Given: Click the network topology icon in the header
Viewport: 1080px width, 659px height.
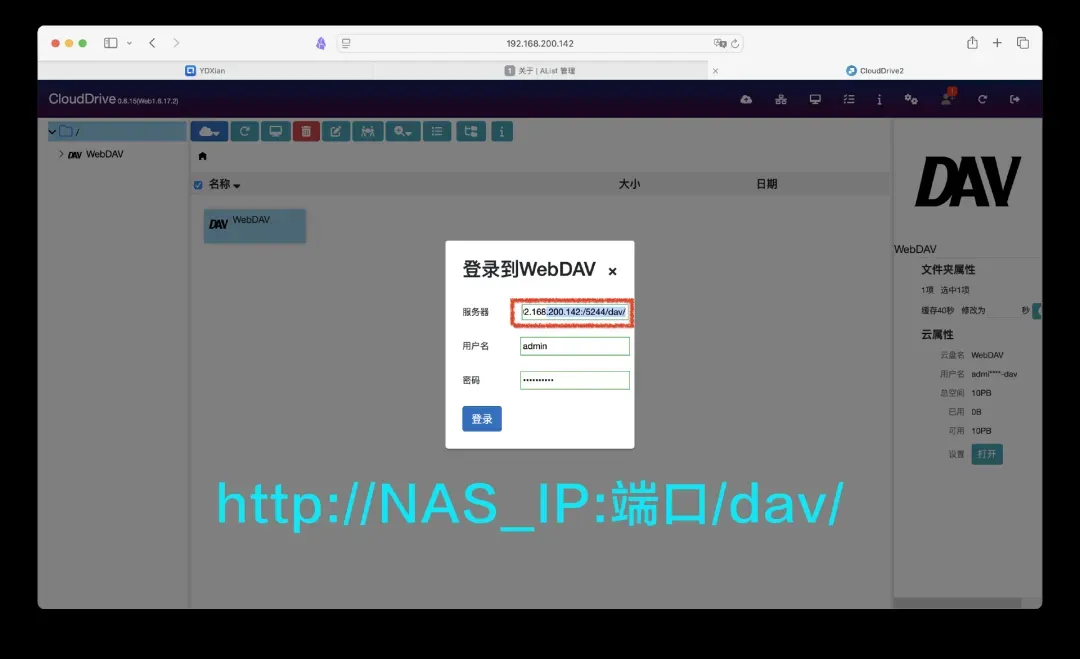Looking at the screenshot, I should (x=780, y=100).
